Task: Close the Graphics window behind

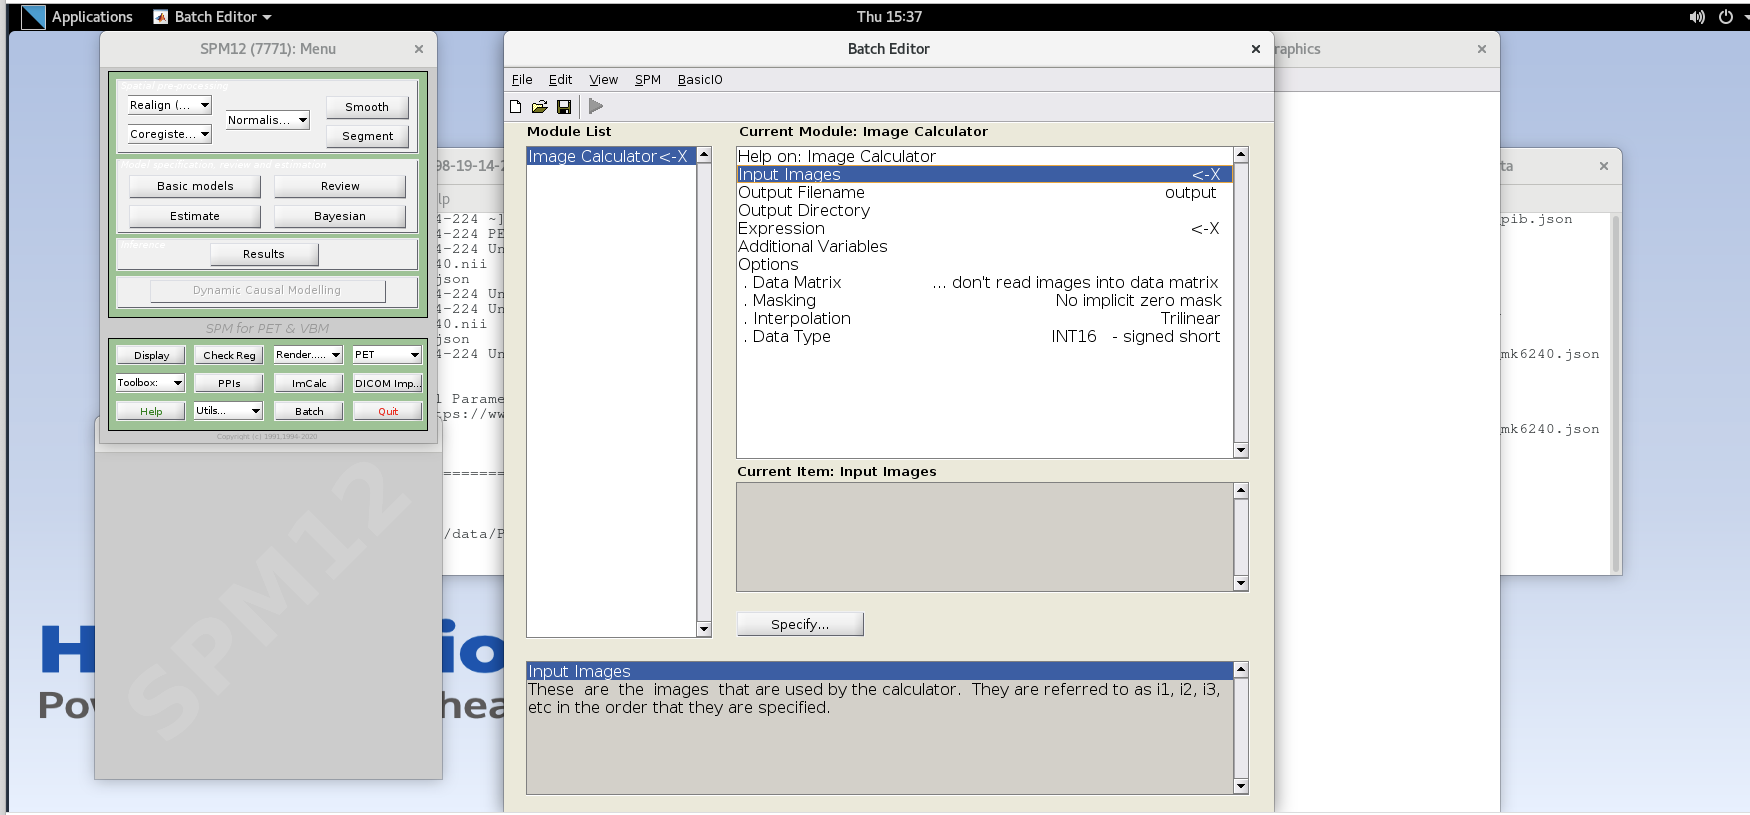Action: click(x=1482, y=49)
